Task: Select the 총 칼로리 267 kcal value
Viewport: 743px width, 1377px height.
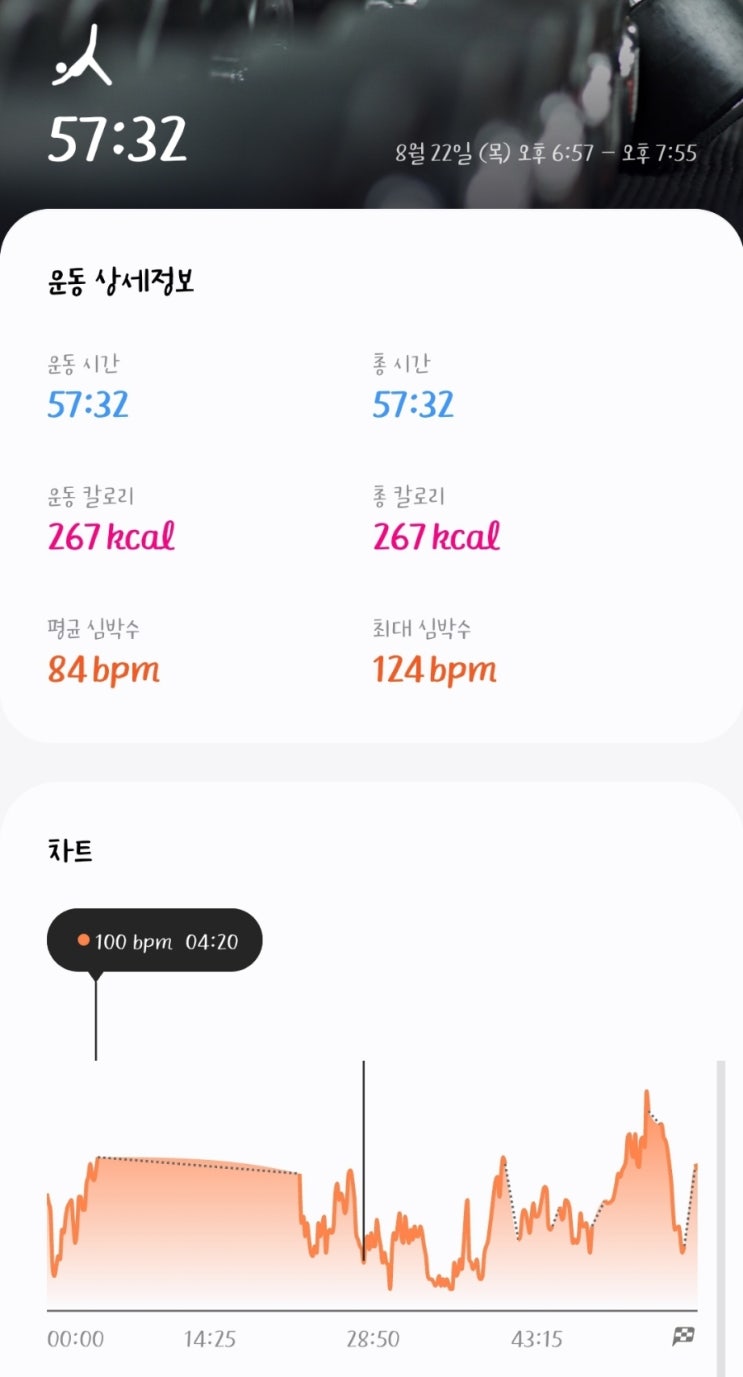Action: [x=436, y=537]
